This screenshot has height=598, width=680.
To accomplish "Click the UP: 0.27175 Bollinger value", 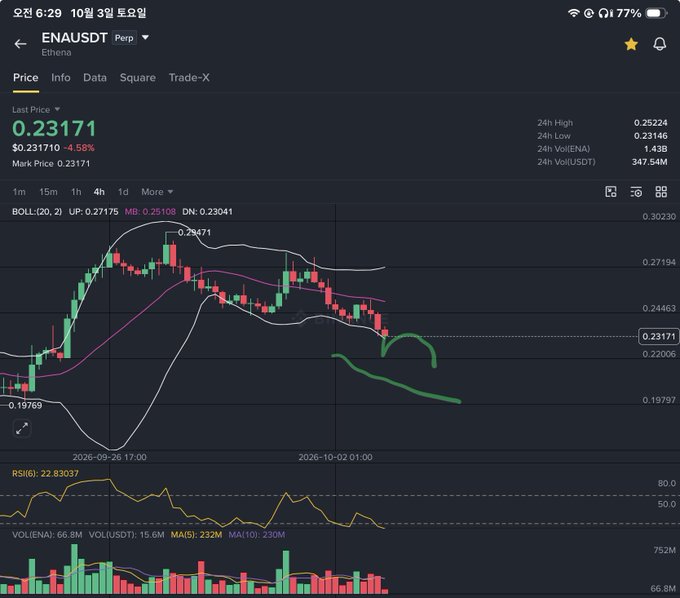I will point(93,212).
